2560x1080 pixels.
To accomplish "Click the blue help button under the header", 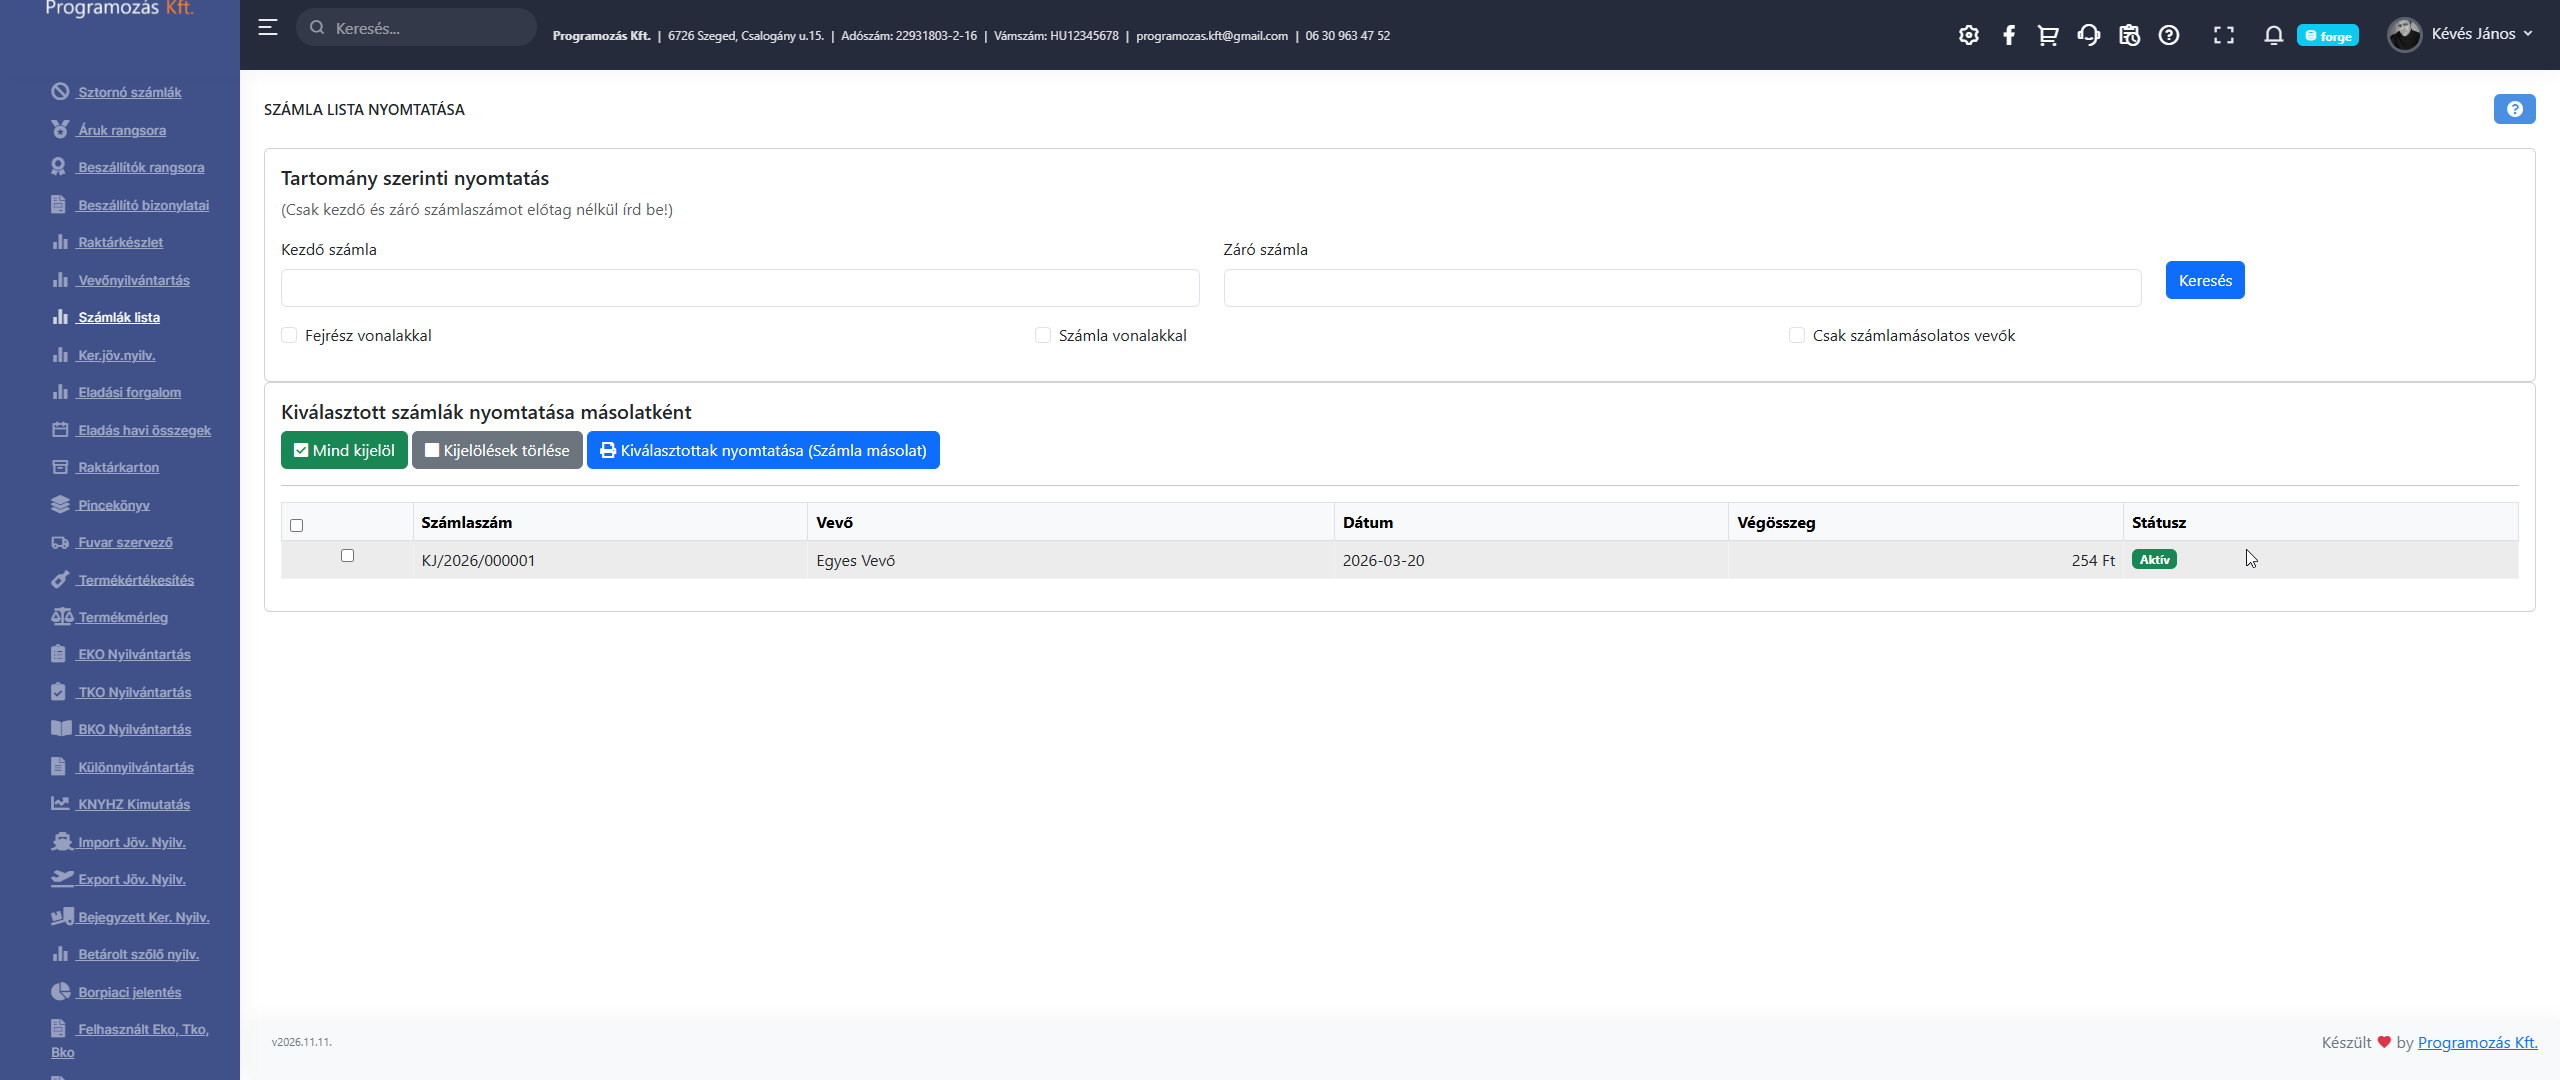I will pos(2514,109).
